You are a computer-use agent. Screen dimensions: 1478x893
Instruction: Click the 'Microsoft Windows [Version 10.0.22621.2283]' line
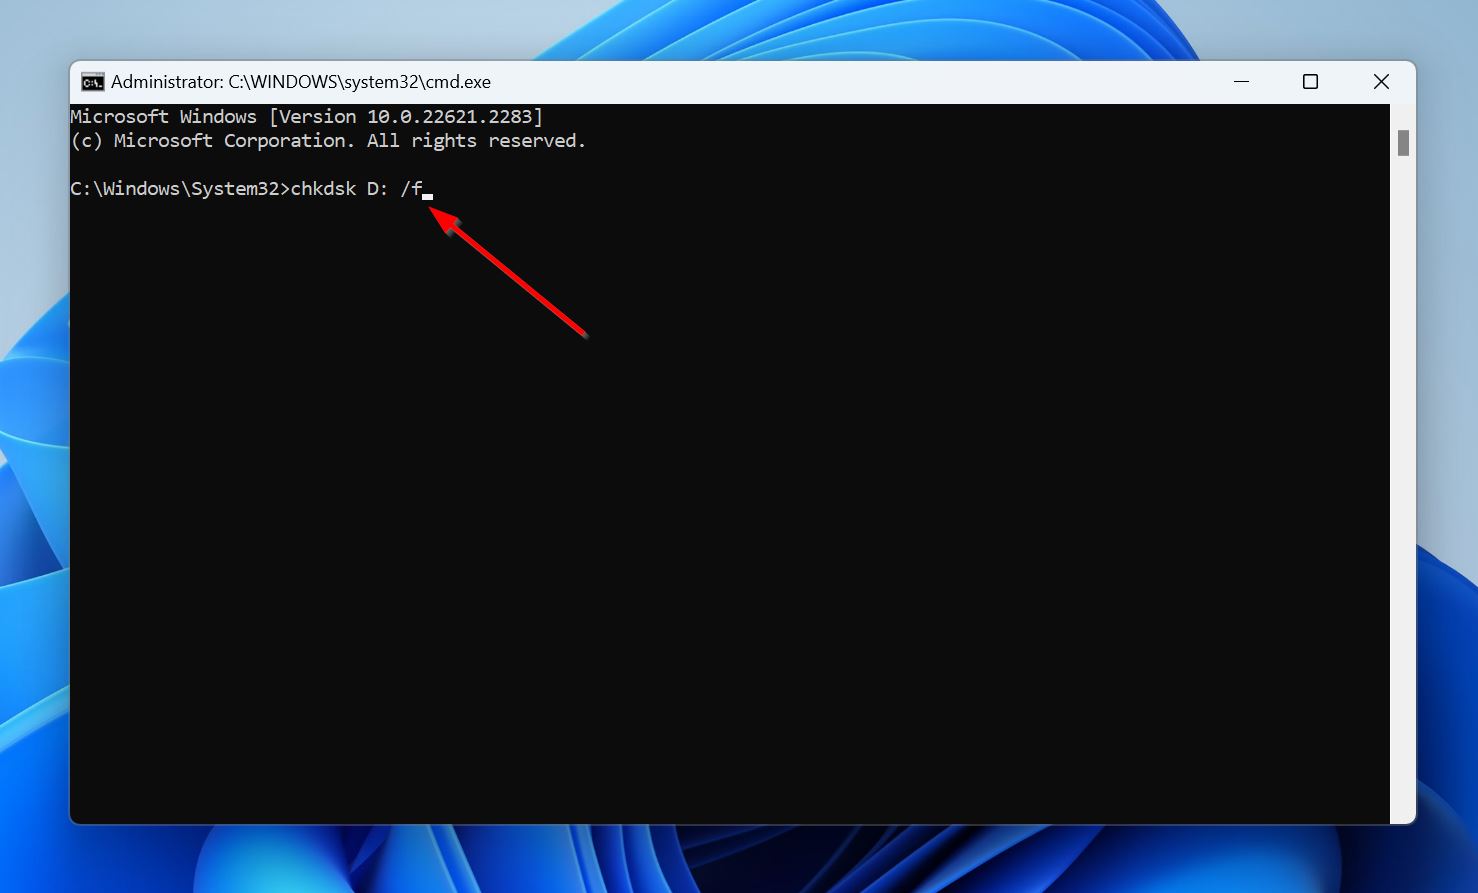tap(307, 117)
